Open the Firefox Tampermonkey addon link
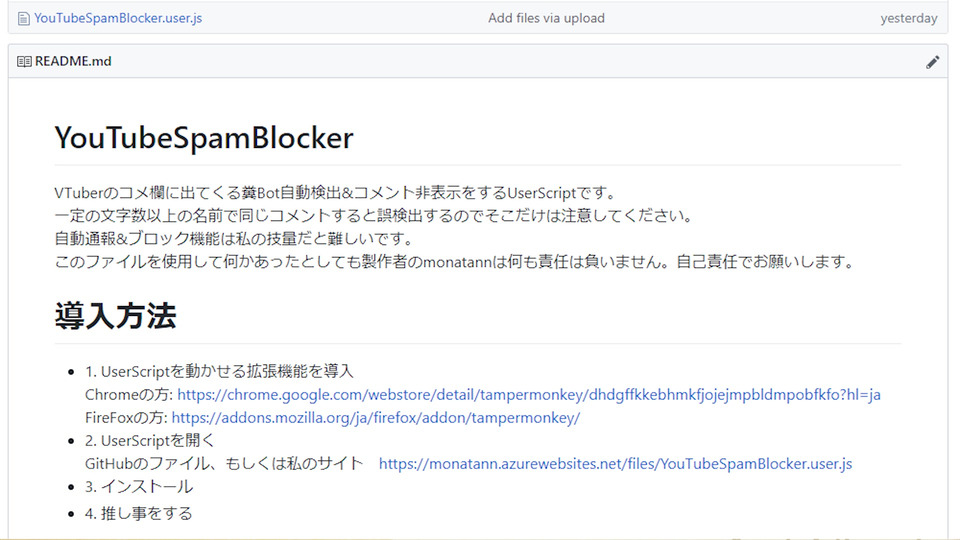The height and width of the screenshot is (540, 960). tap(375, 418)
